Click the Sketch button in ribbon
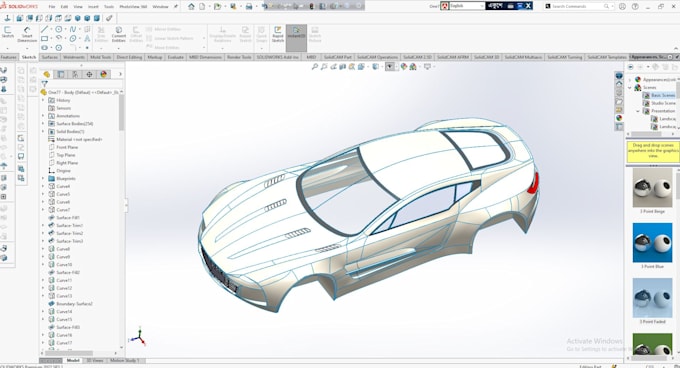This screenshot has width=680, height=368. click(x=7, y=33)
